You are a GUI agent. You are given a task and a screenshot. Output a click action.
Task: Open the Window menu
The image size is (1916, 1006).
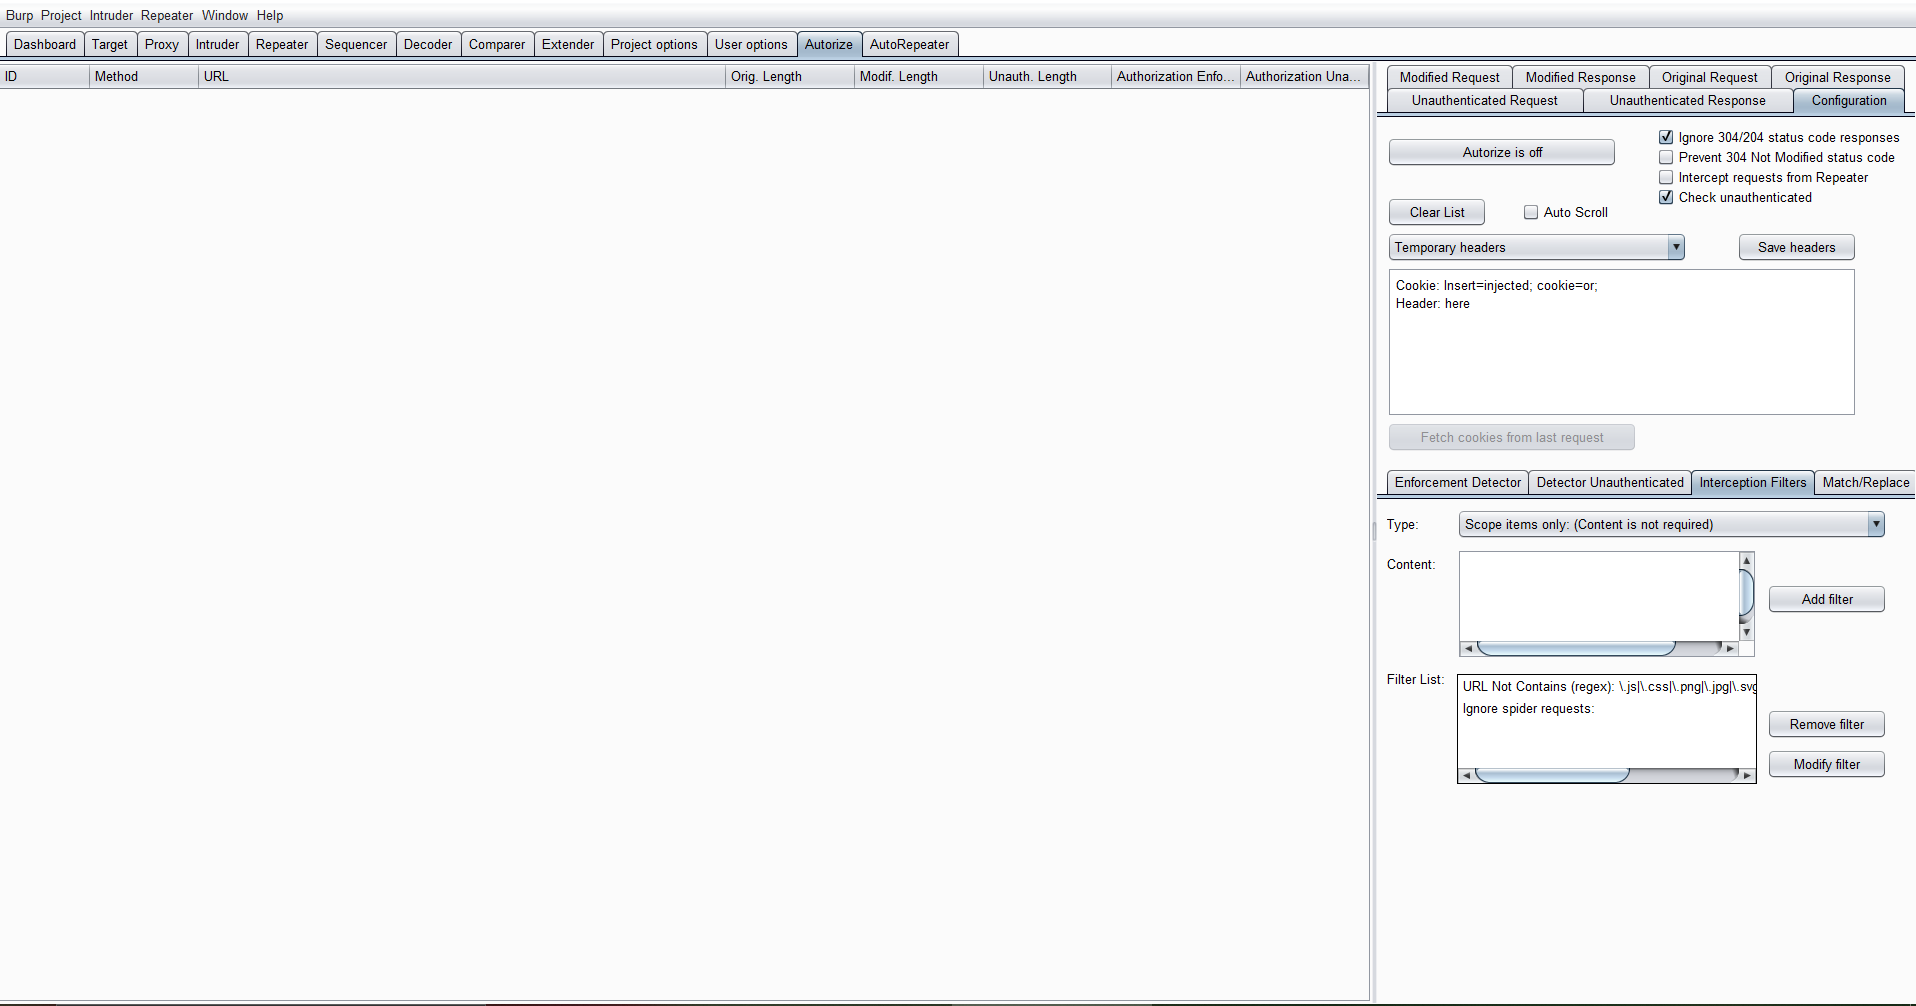point(225,15)
